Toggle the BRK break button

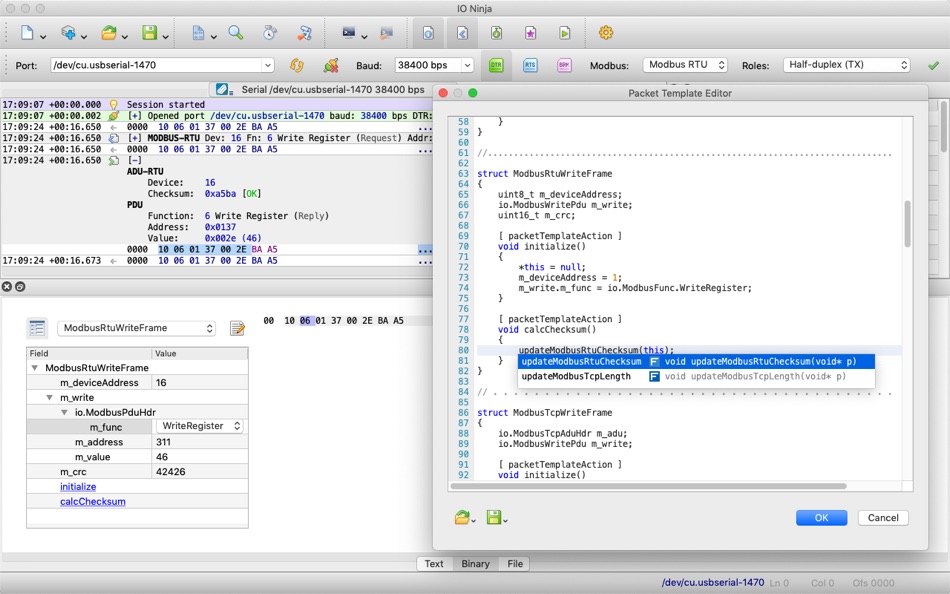(x=564, y=65)
